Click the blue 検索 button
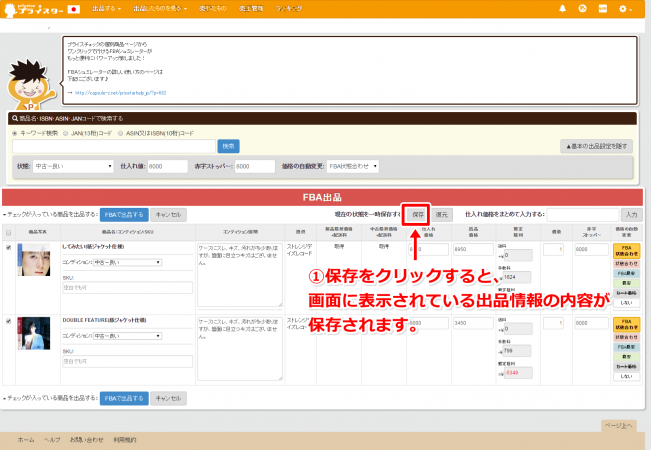 [228, 146]
